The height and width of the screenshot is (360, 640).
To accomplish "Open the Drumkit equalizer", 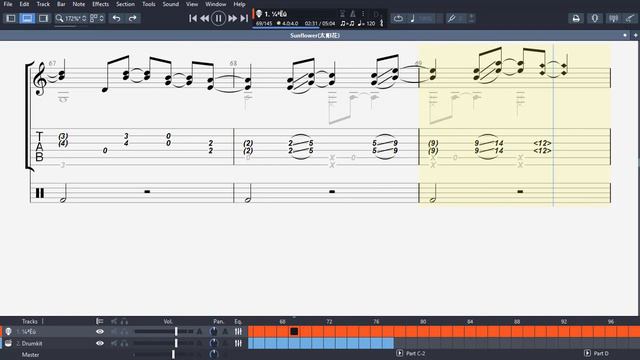I will 238,343.
